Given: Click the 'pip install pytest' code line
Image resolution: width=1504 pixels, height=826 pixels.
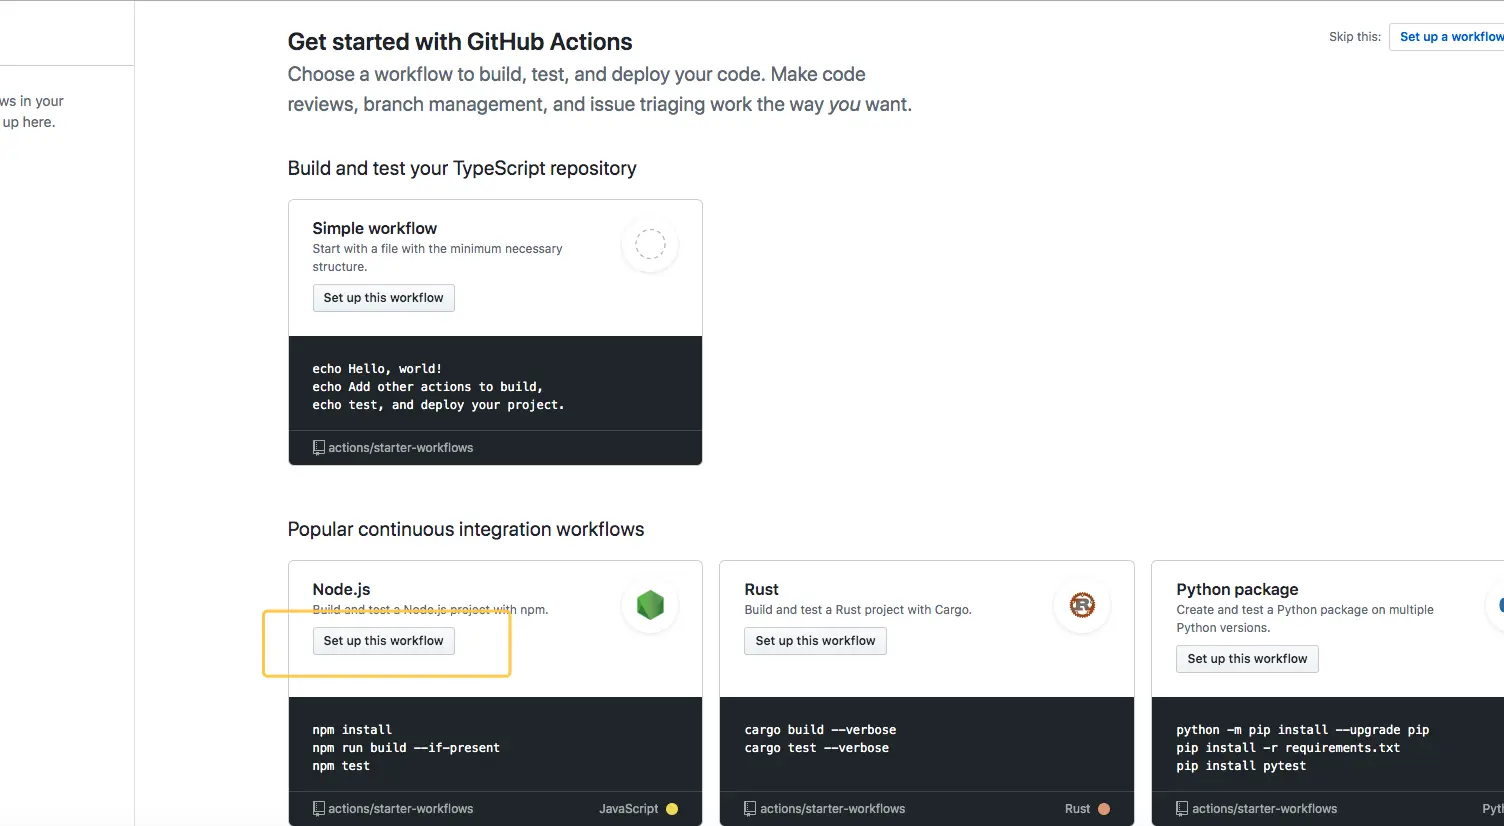Looking at the screenshot, I should pos(1241,766).
